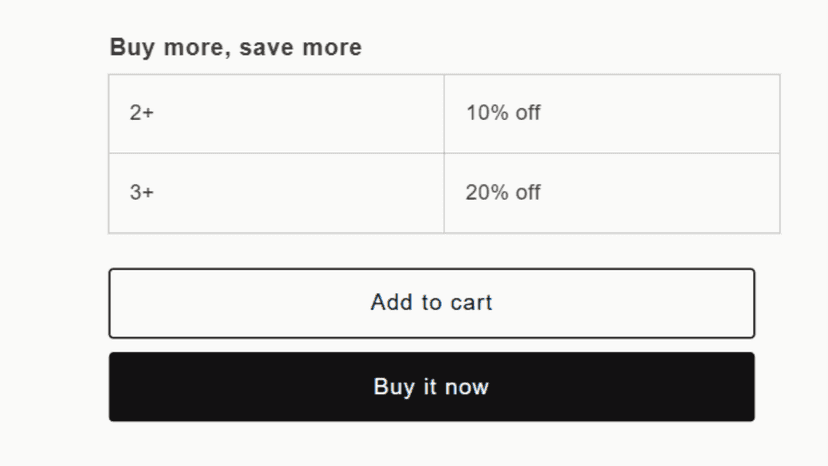Choose the second discount tier row

444,193
